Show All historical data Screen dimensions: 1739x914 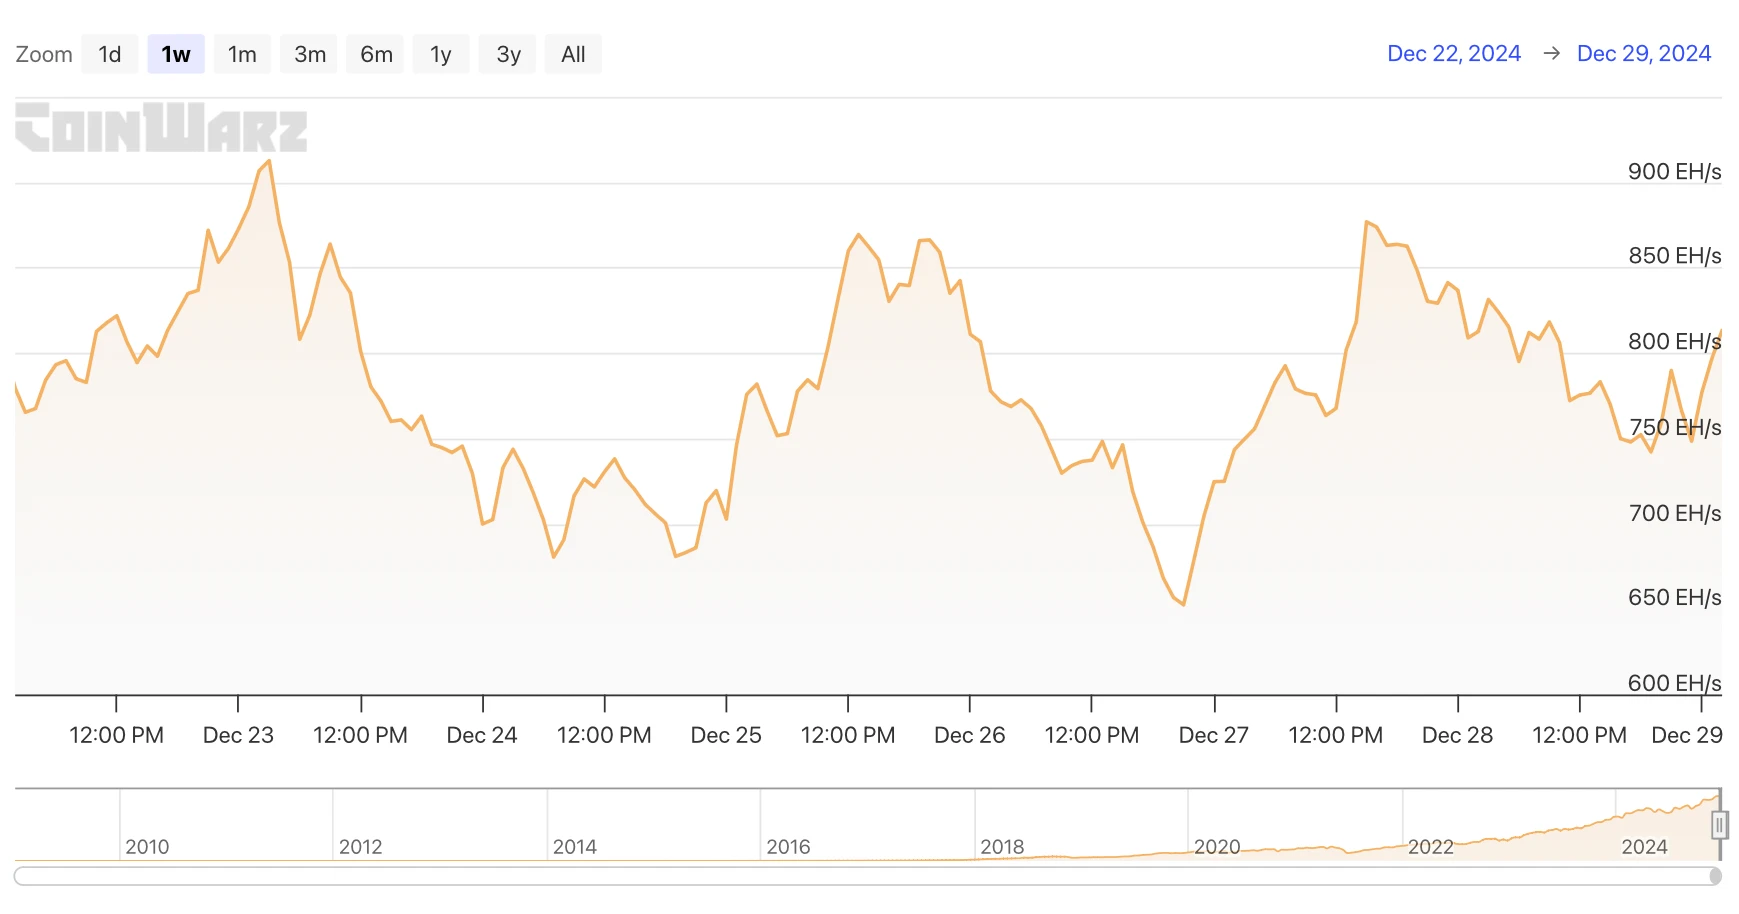573,54
